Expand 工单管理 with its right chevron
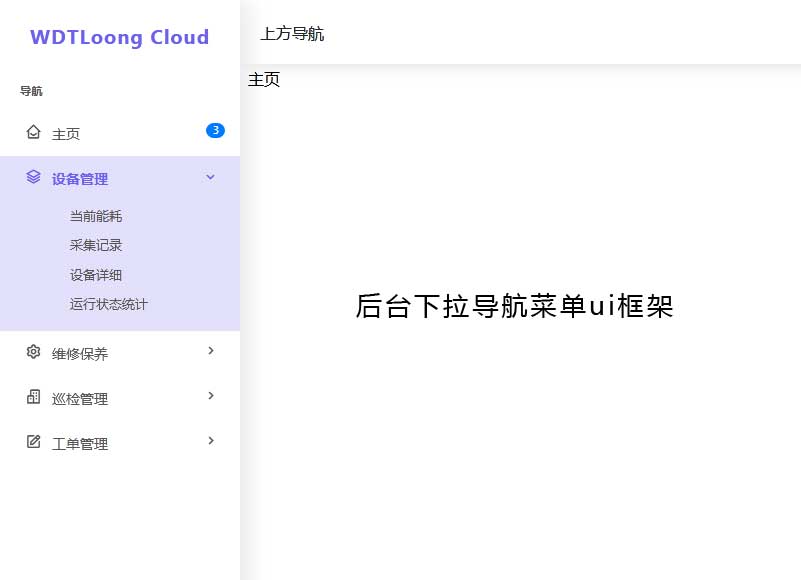Viewport: 801px width, 580px height. (210, 441)
